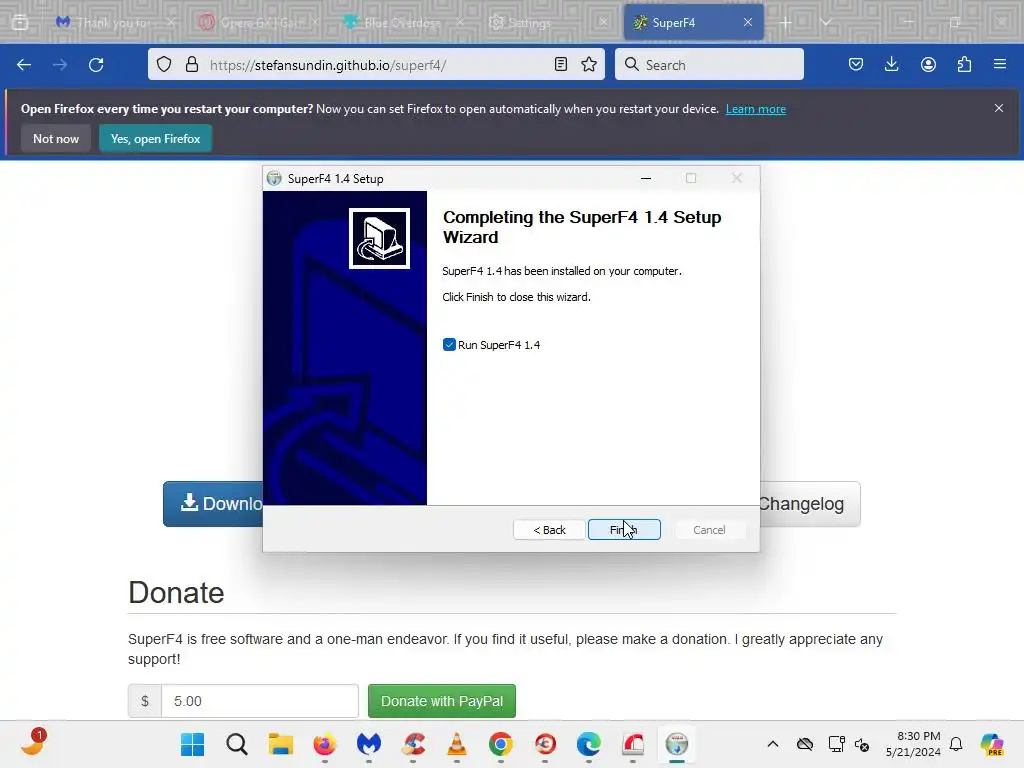Click Donate with PayPal button

441,701
